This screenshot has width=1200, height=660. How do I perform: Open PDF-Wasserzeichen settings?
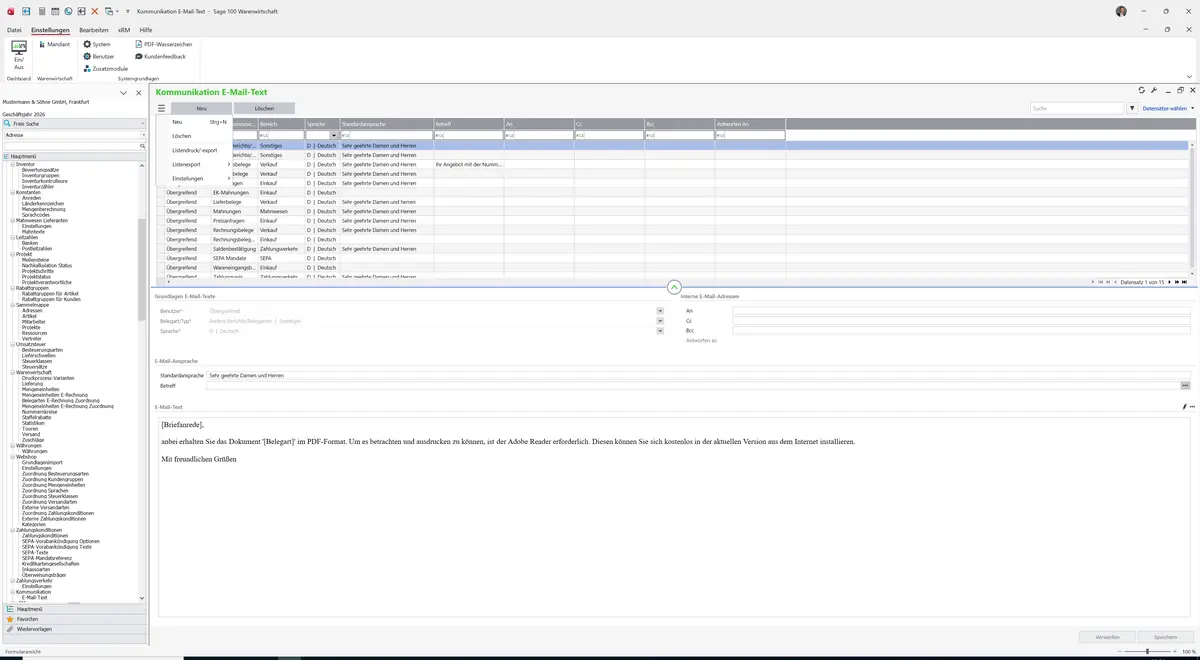click(x=163, y=45)
